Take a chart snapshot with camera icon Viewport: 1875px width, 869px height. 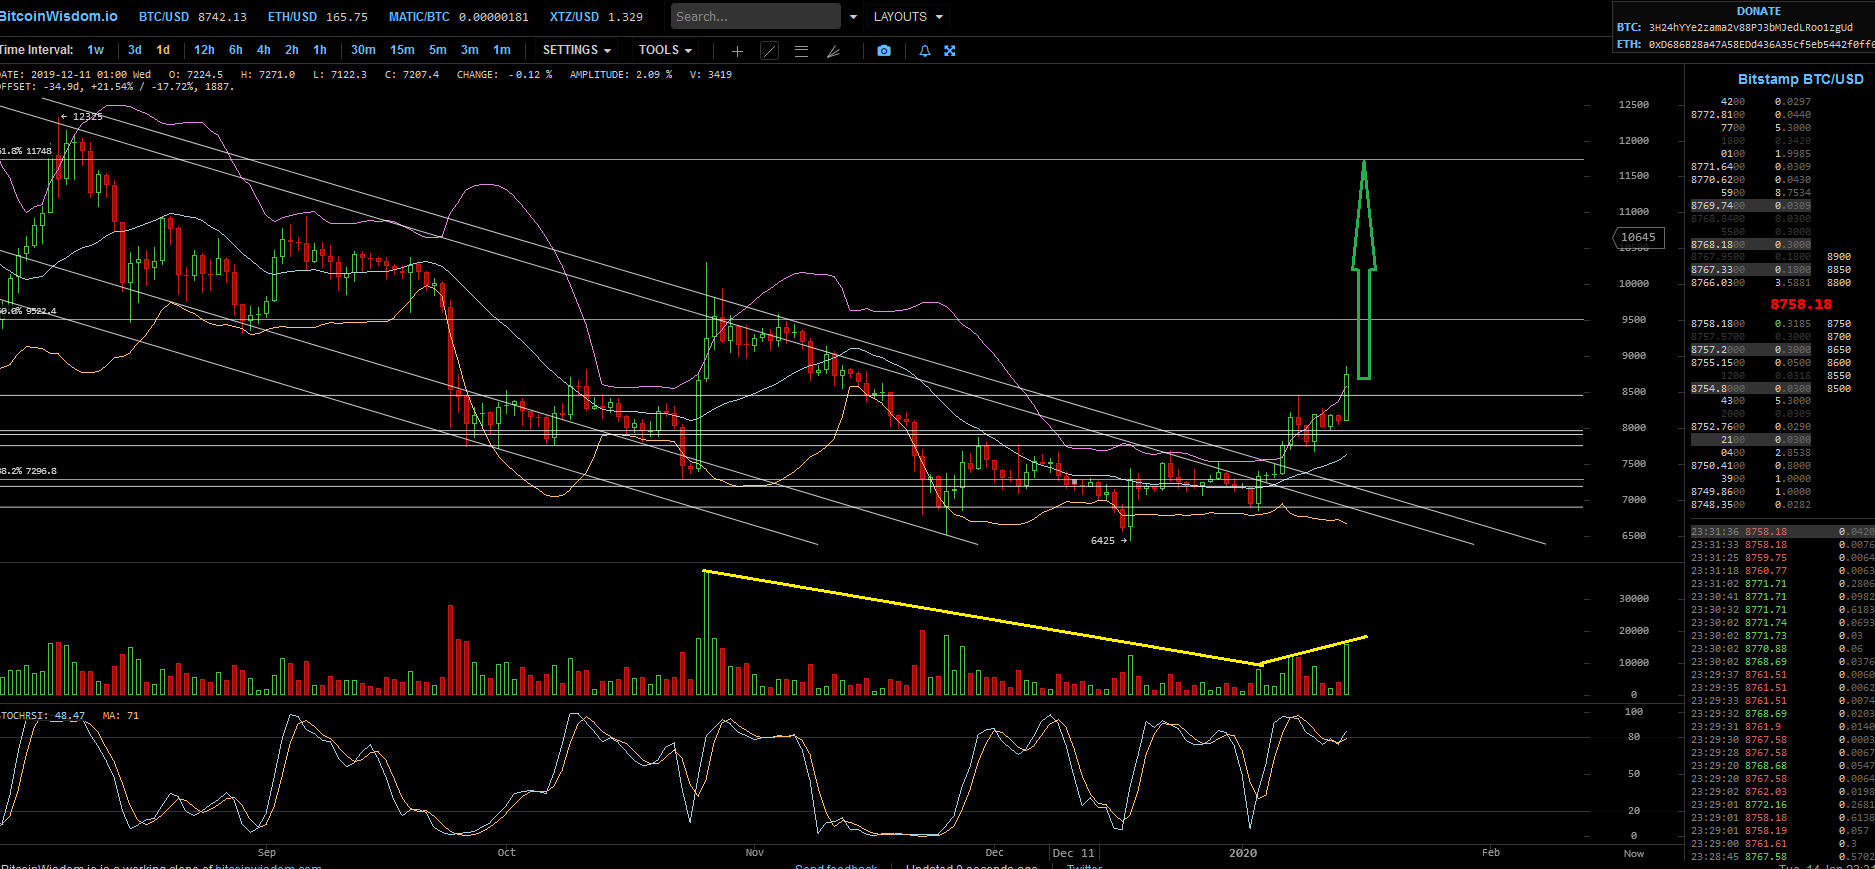point(884,51)
